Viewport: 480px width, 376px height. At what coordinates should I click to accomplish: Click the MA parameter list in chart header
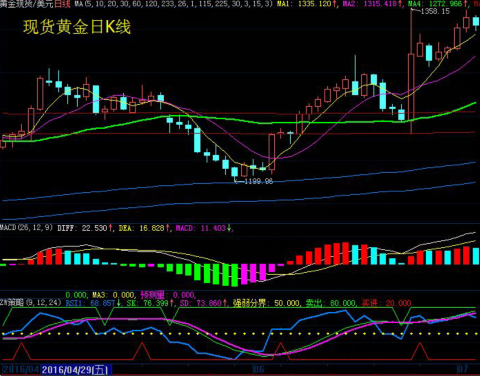point(173,4)
